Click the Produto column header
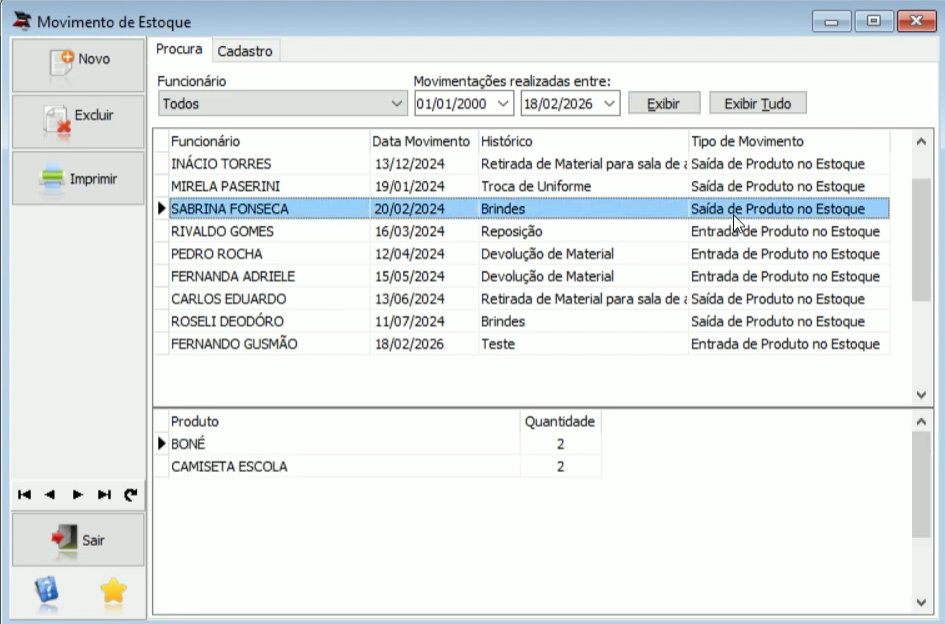945x624 pixels. [344, 421]
